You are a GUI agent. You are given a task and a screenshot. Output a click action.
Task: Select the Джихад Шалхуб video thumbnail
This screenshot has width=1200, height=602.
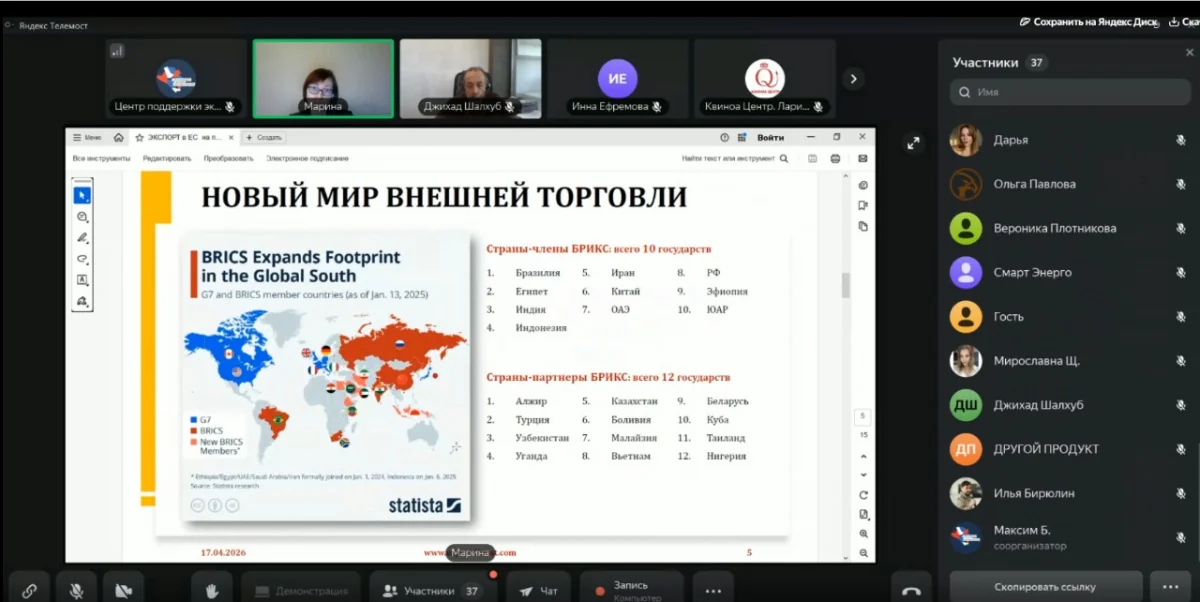click(x=471, y=79)
